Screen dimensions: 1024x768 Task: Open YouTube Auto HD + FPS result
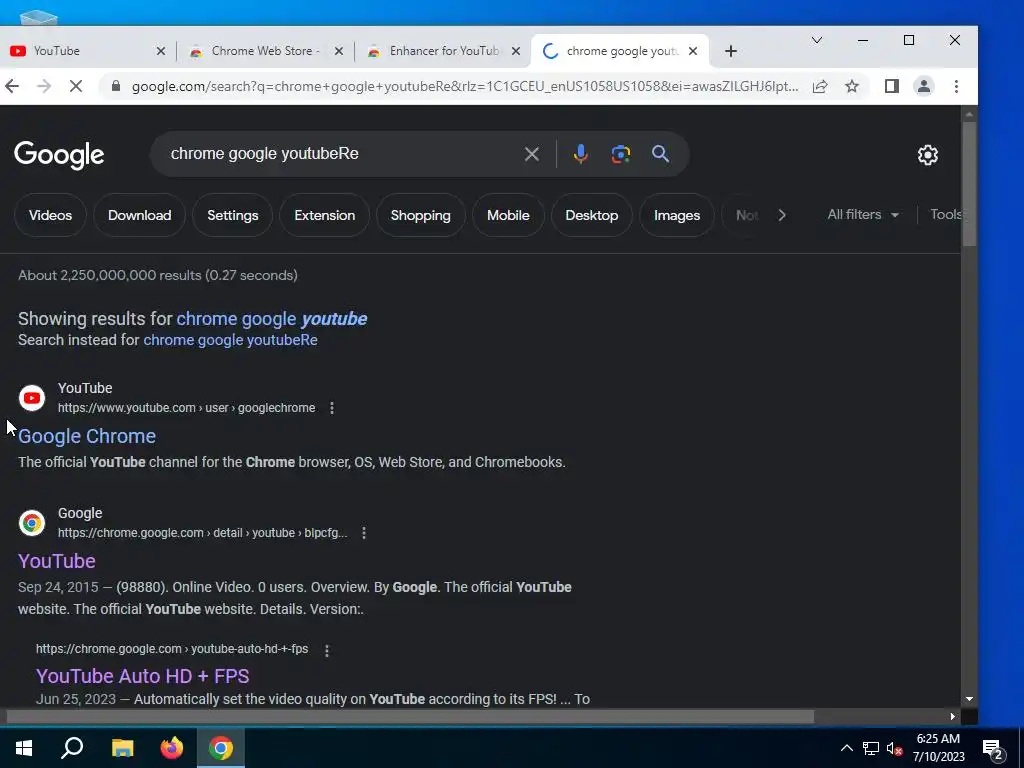[x=142, y=676]
